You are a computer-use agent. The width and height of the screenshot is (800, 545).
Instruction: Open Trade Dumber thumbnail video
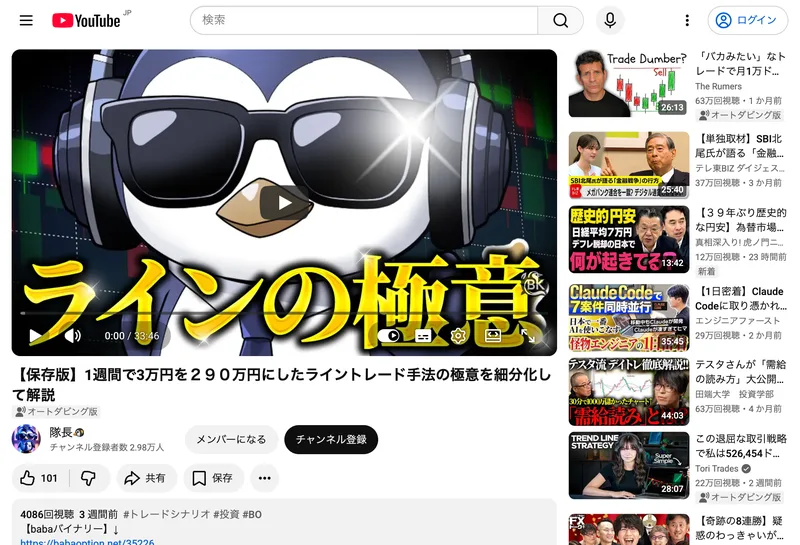tap(629, 83)
